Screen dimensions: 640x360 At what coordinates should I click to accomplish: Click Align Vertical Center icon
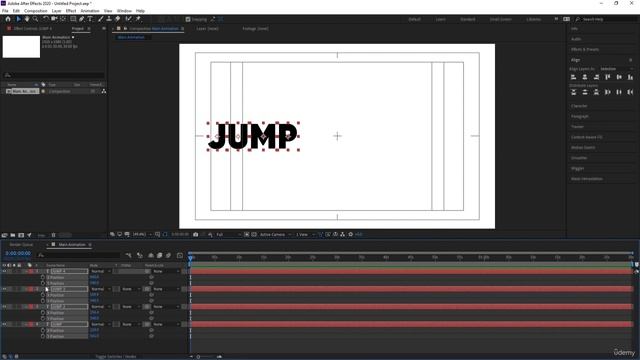click(619, 77)
